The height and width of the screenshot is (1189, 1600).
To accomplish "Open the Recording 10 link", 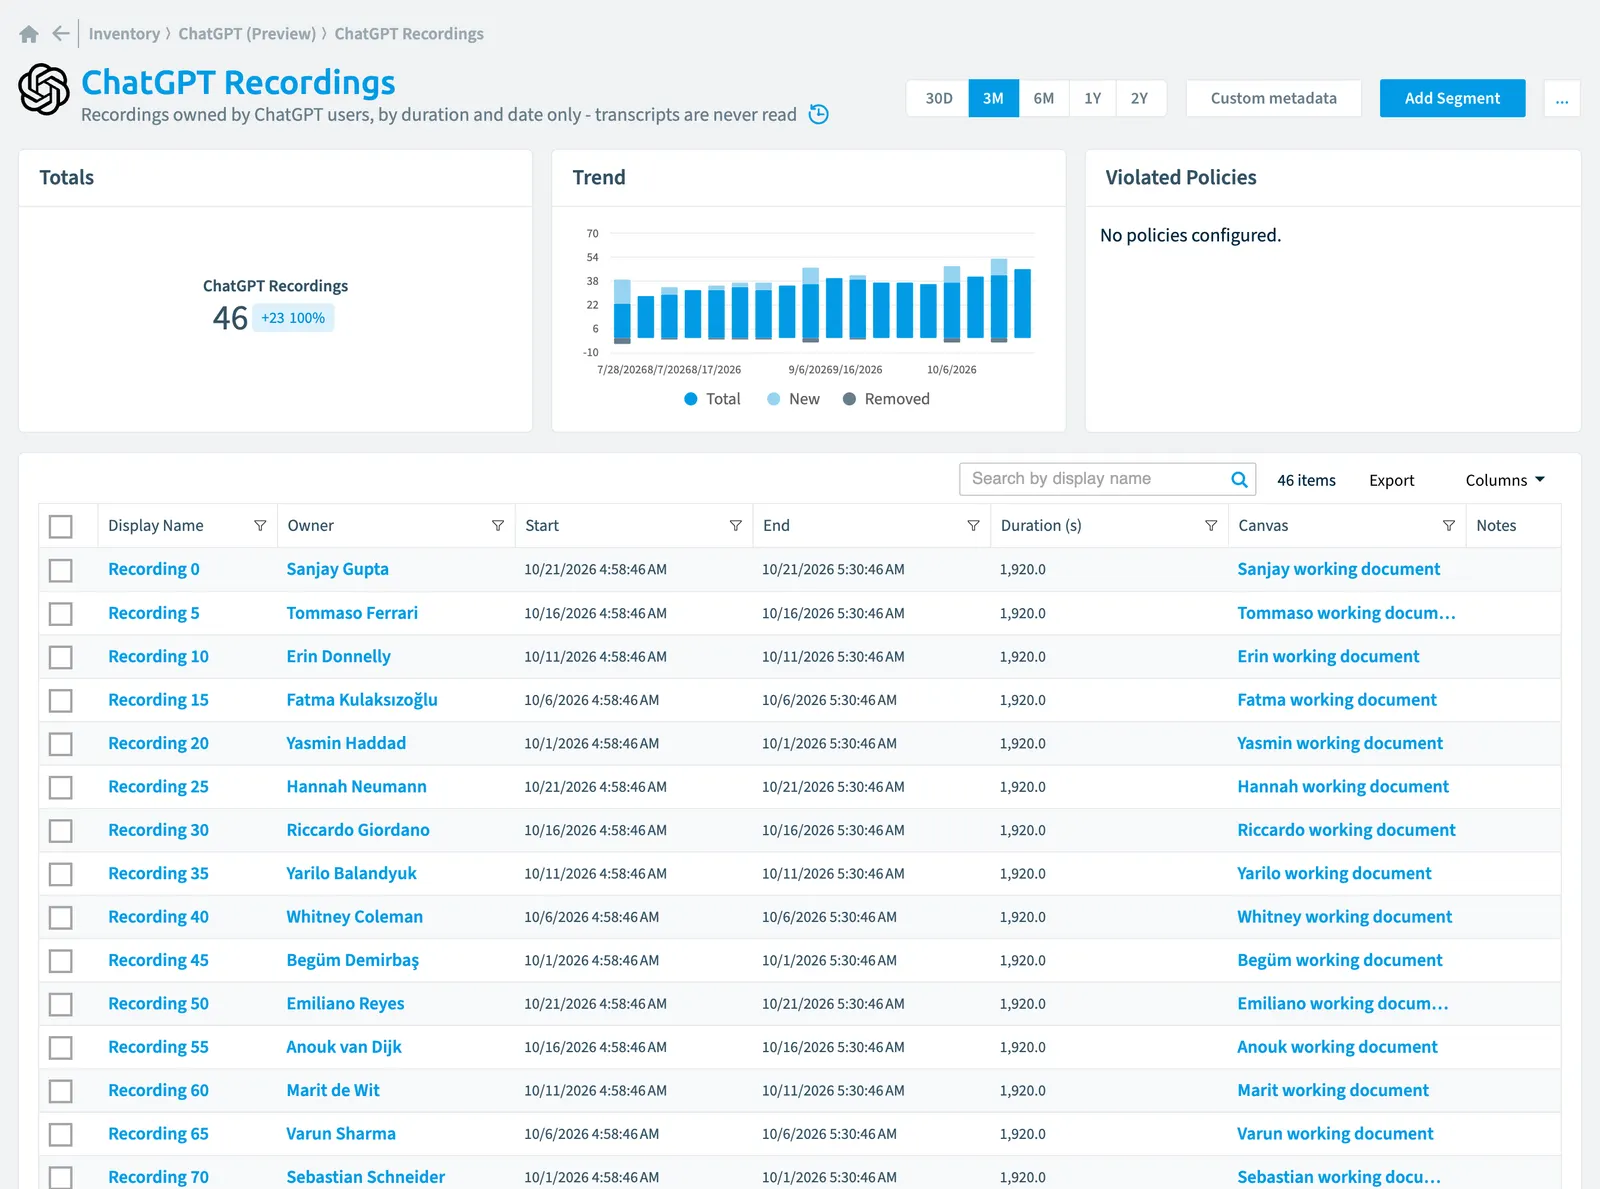I will click(158, 656).
